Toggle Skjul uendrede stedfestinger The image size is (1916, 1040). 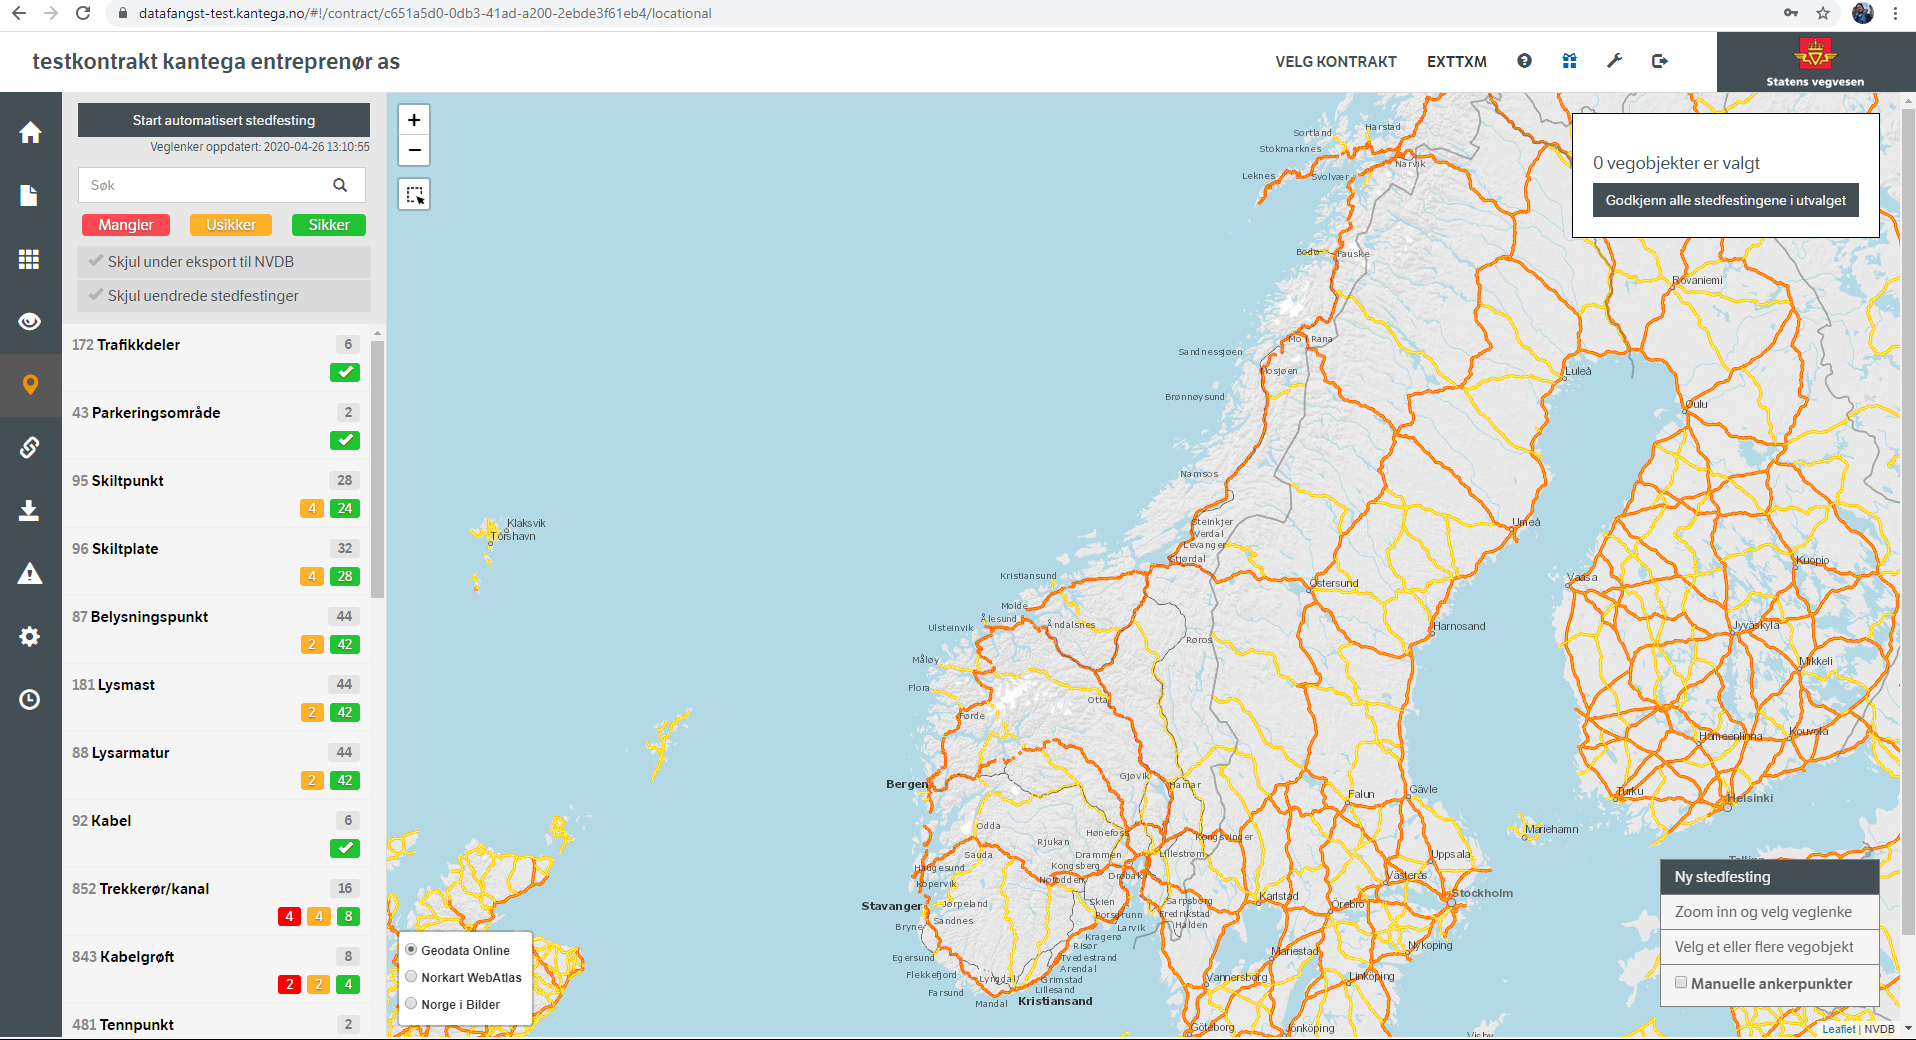point(224,296)
